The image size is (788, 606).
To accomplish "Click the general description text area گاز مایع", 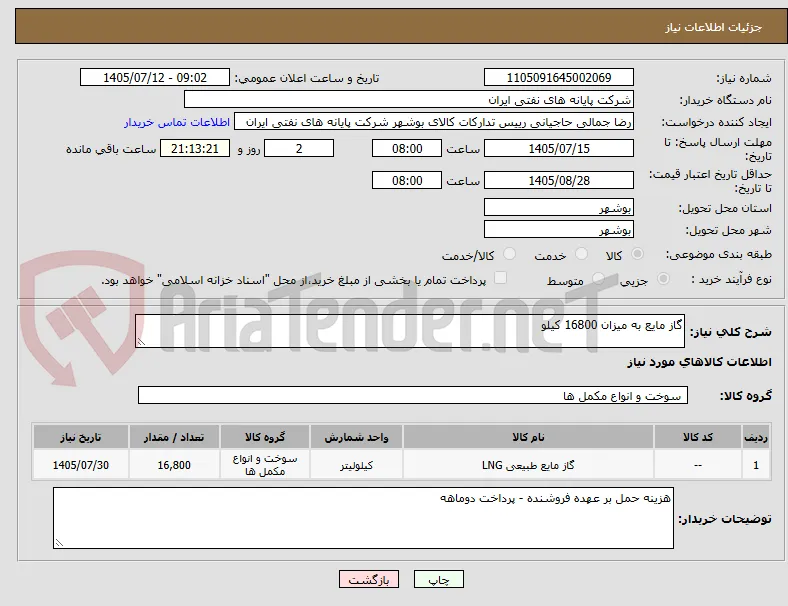I will coord(410,331).
